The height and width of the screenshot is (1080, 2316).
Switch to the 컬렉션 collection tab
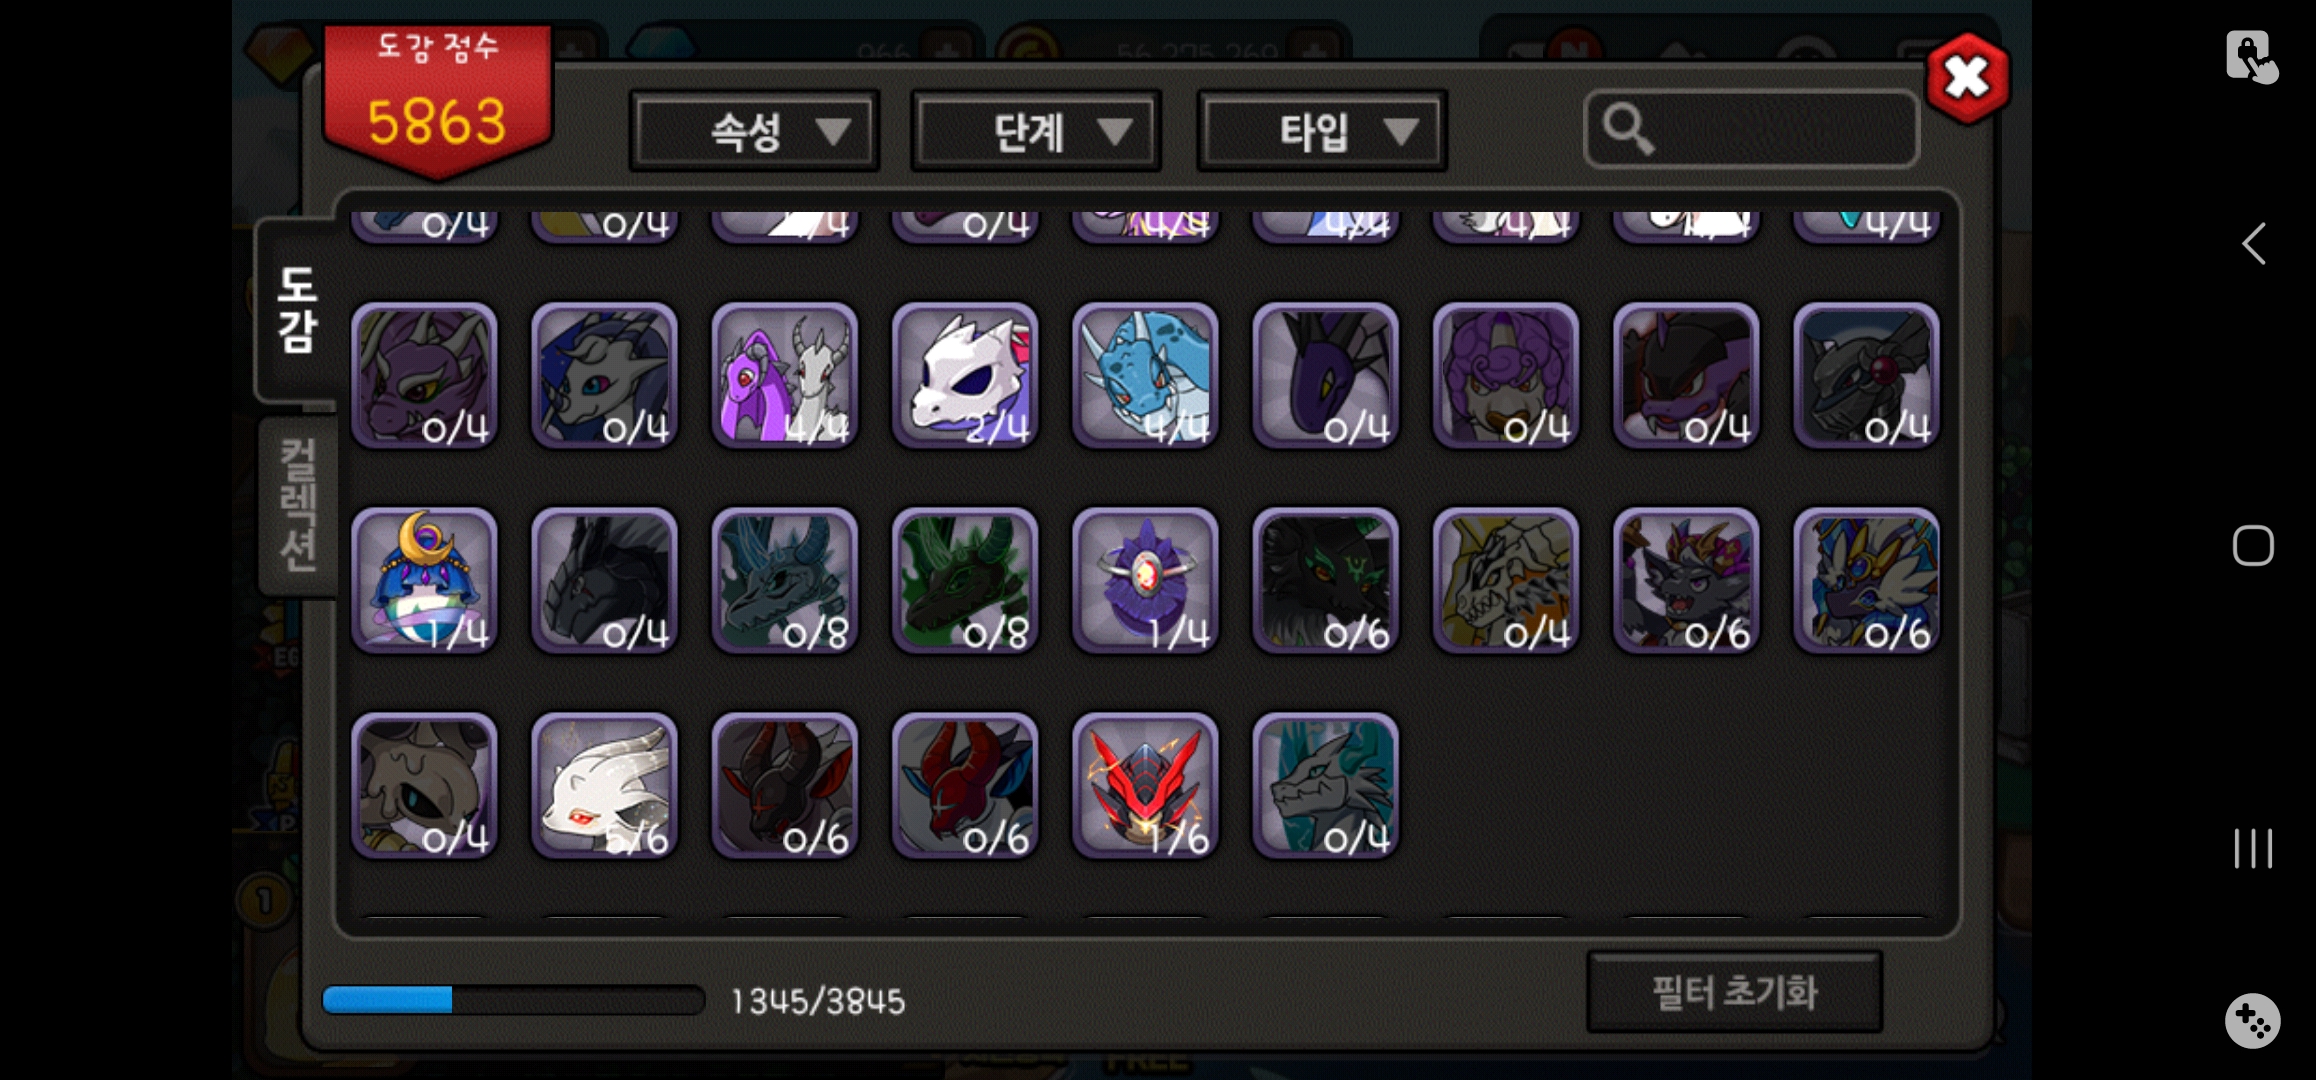tap(298, 506)
